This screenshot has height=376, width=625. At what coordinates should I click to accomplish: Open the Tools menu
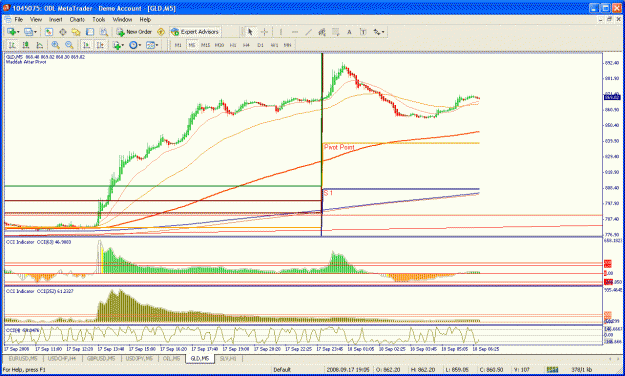click(99, 20)
